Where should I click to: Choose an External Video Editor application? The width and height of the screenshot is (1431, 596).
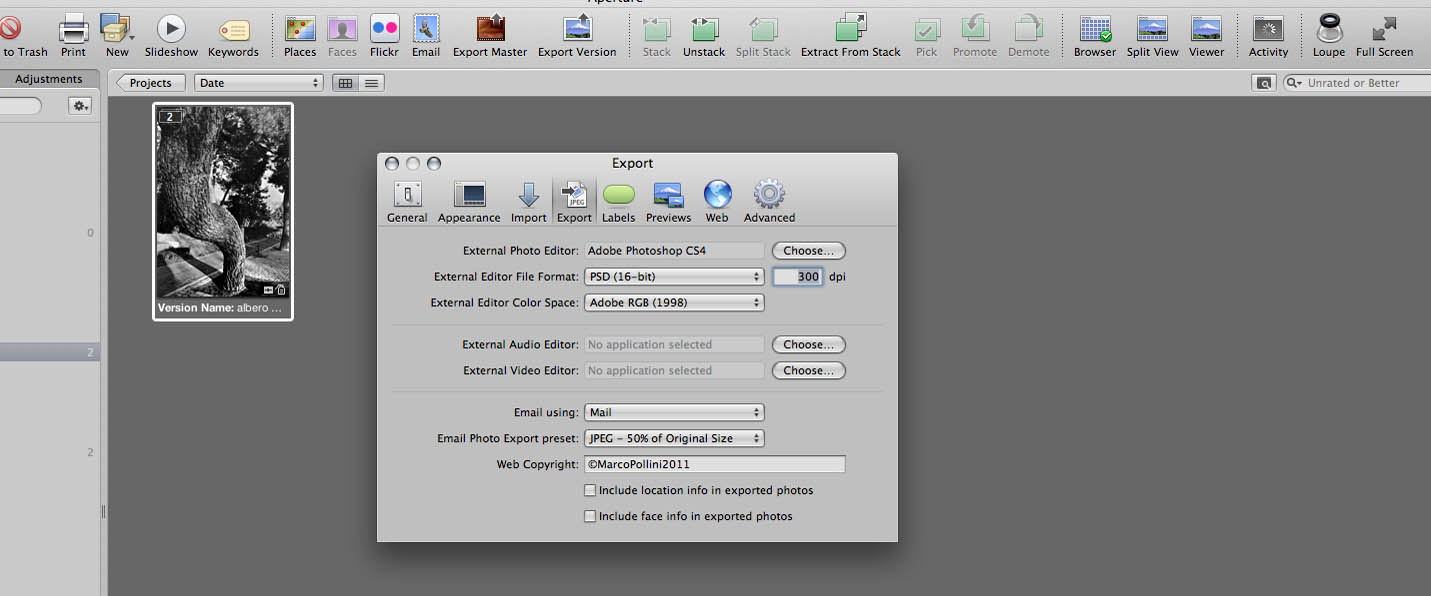809,371
